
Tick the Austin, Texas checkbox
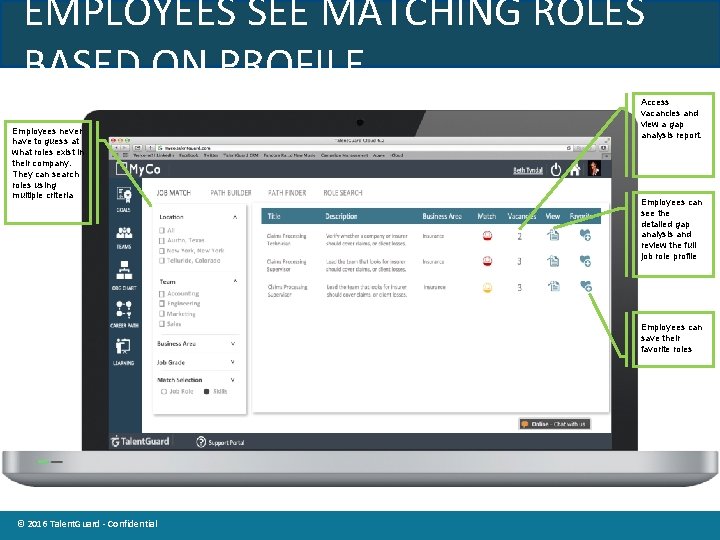pos(162,240)
